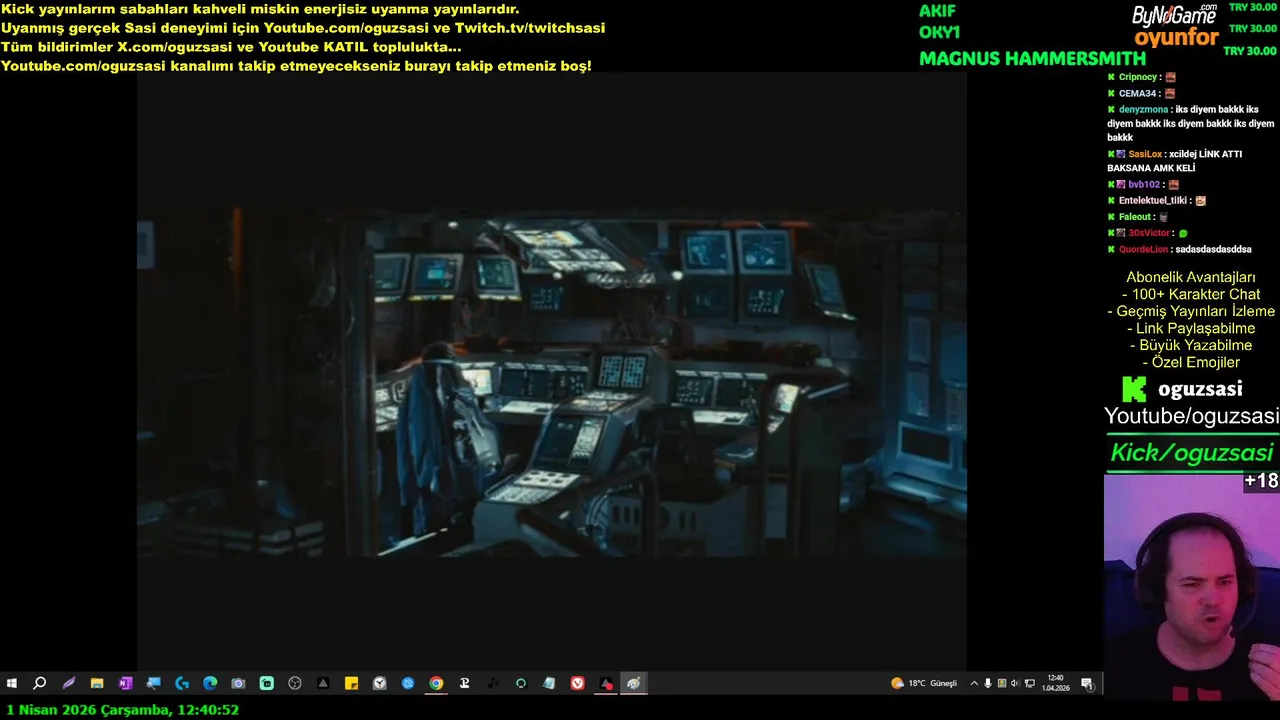The image size is (1280, 720).
Task: Click the oyunfor sponsor logo
Action: pyautogui.click(x=1177, y=38)
